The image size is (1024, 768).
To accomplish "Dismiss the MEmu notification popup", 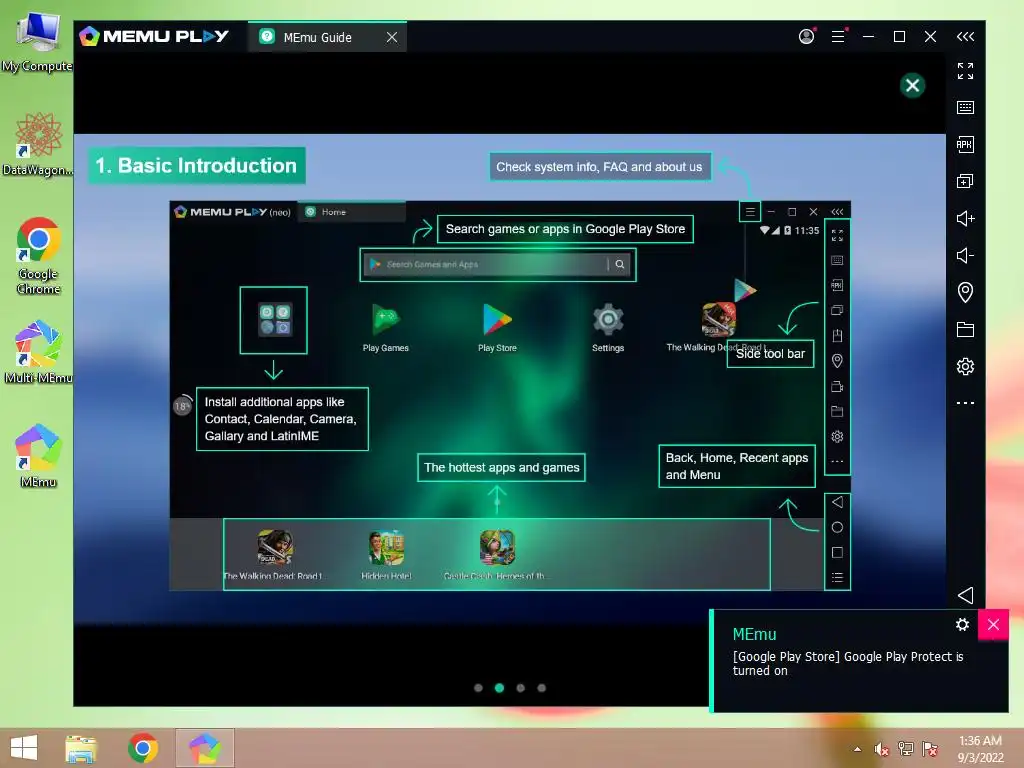I will pyautogui.click(x=993, y=624).
